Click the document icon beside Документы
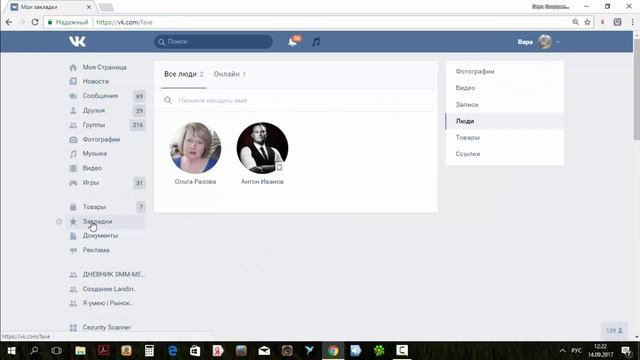The height and width of the screenshot is (360, 640). pyautogui.click(x=73, y=236)
